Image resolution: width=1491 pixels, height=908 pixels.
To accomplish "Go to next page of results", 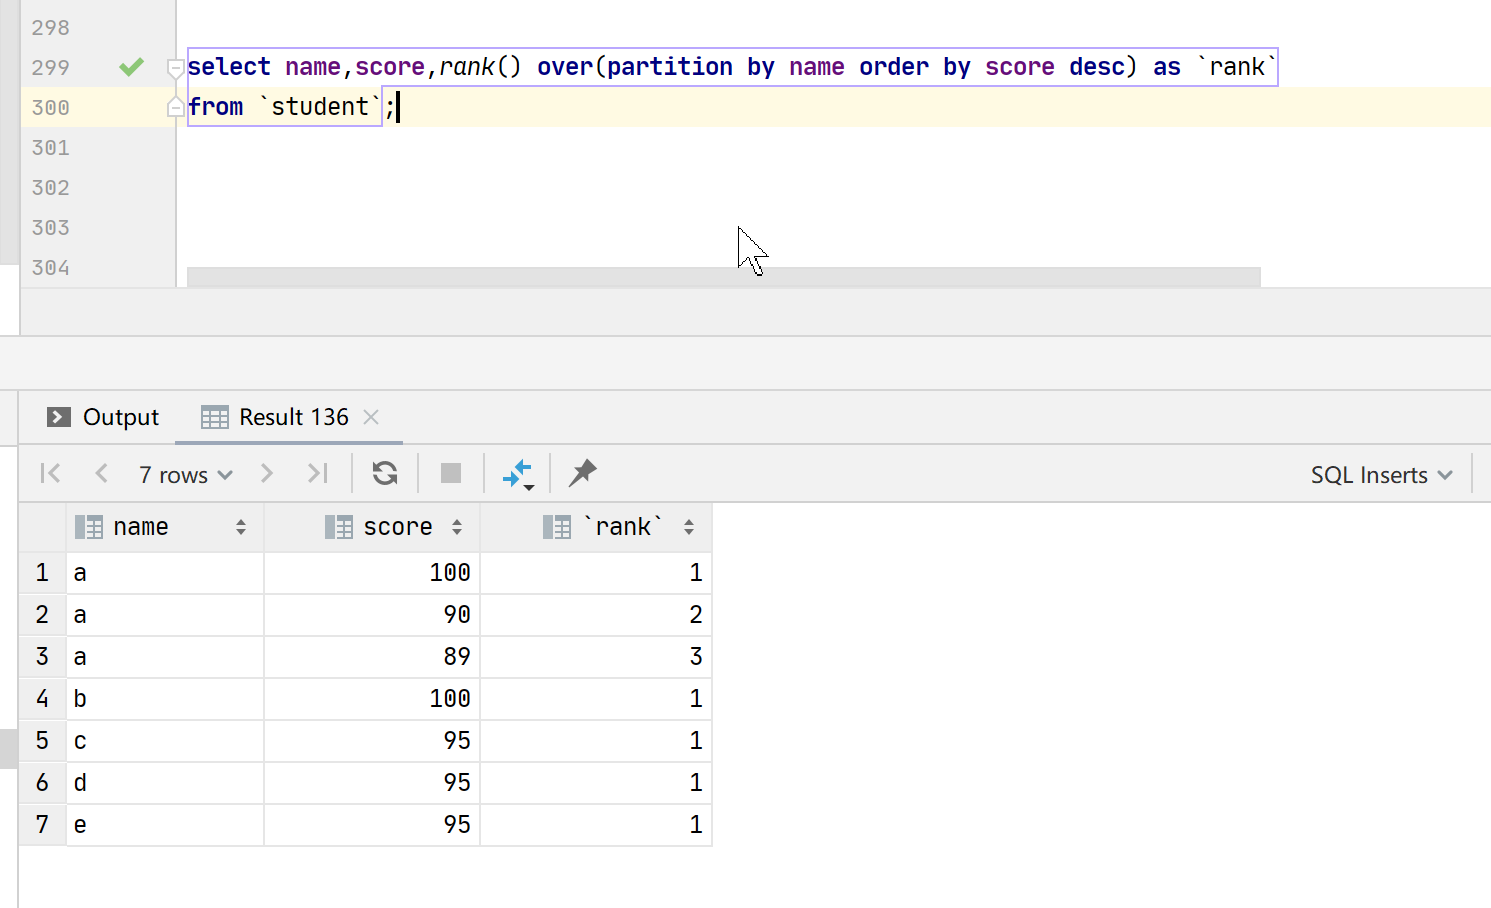I will tap(266, 473).
